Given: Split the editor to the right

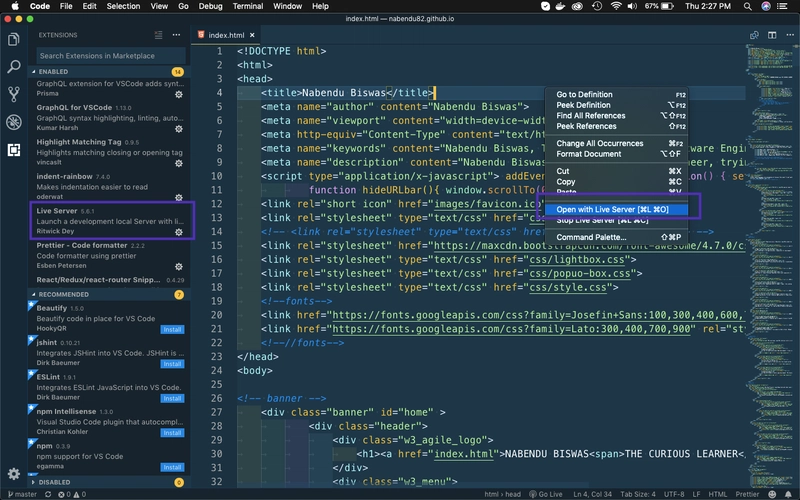Looking at the screenshot, I should [772, 35].
